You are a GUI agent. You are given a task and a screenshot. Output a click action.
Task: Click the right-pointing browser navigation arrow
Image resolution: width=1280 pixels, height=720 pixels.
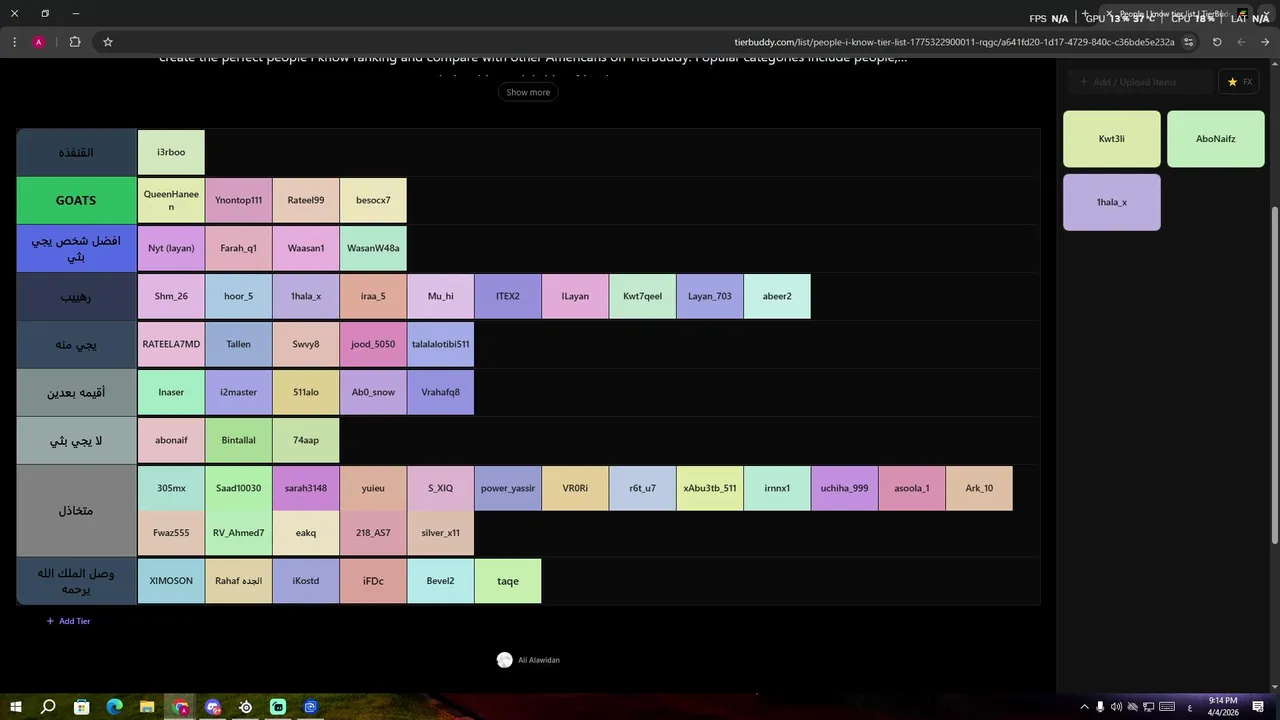pos(1265,42)
